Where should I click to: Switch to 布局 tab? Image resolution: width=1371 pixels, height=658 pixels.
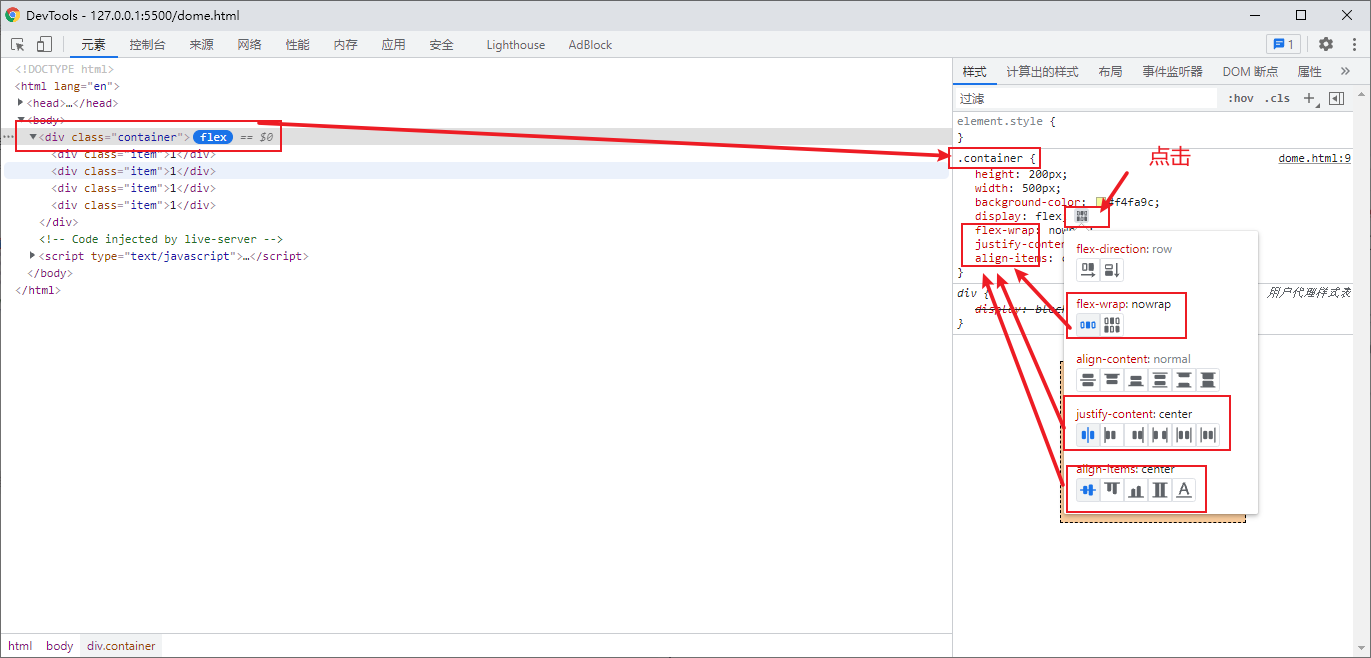pyautogui.click(x=1110, y=72)
